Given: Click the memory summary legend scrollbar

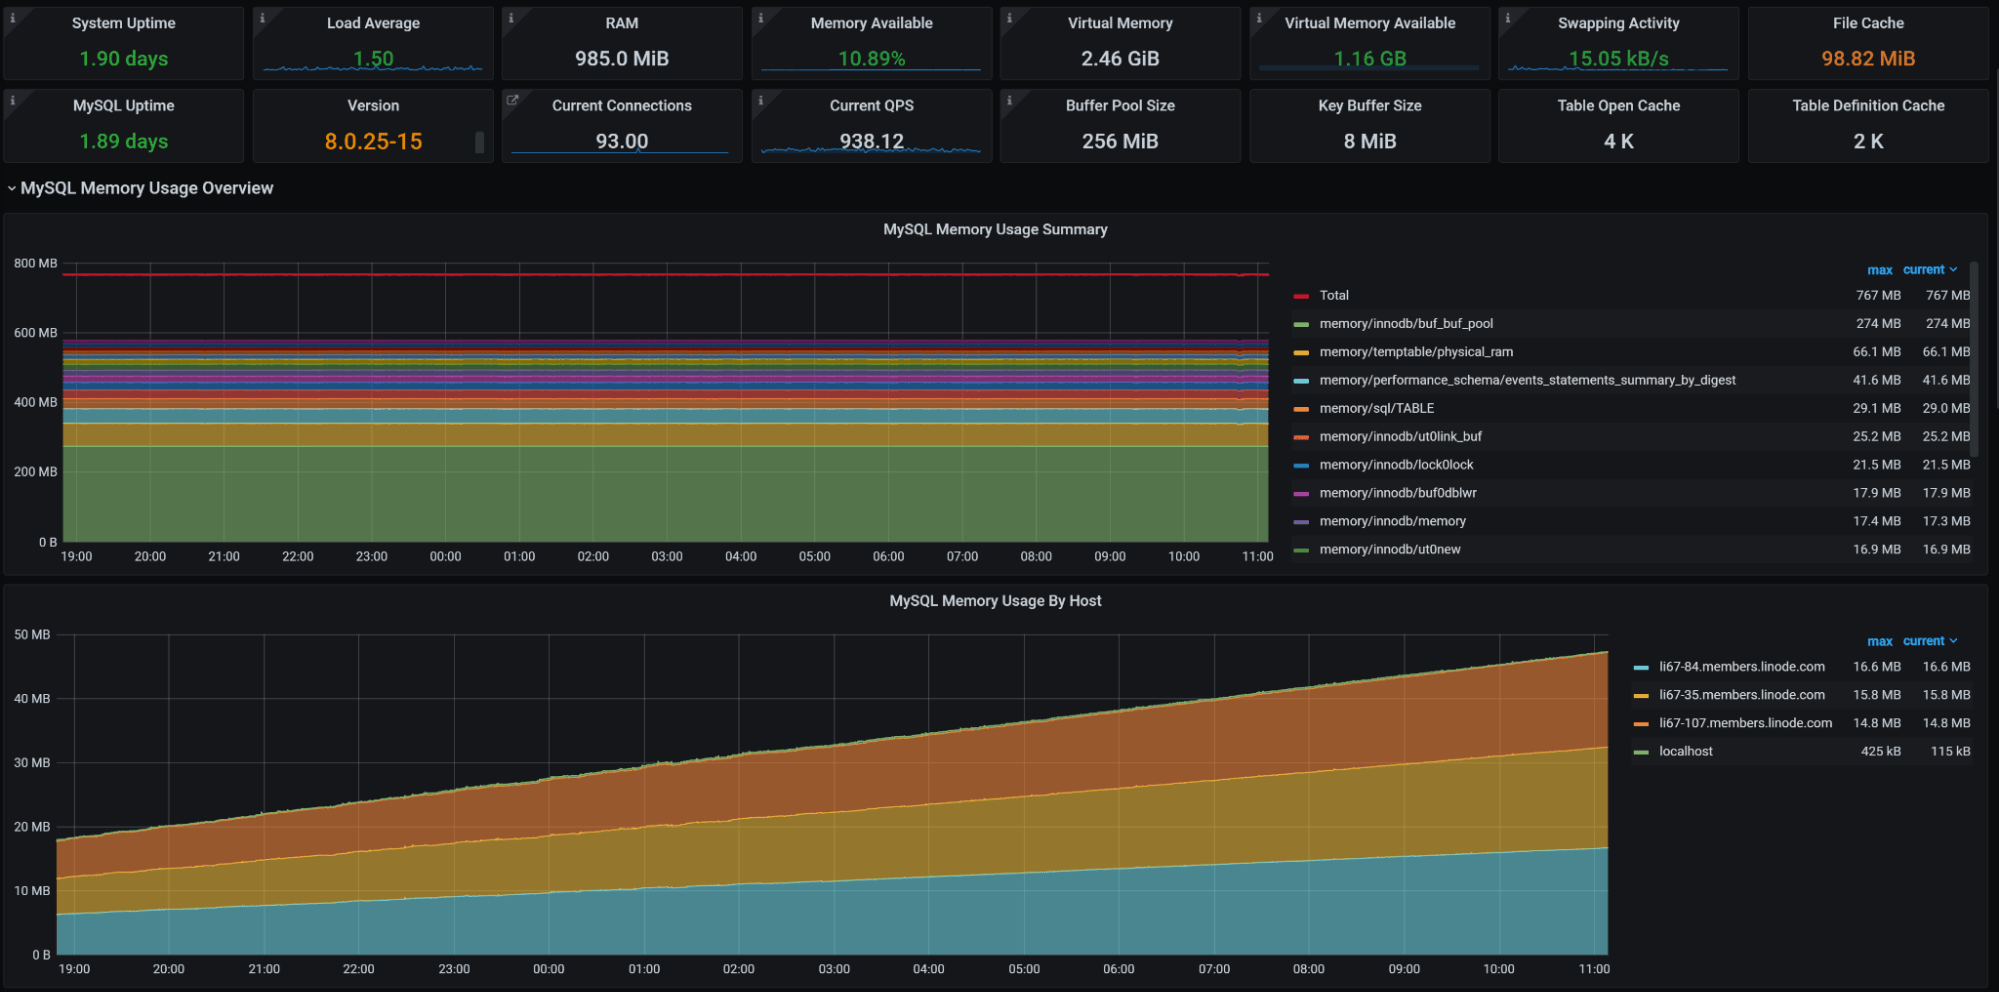Looking at the screenshot, I should [1974, 360].
